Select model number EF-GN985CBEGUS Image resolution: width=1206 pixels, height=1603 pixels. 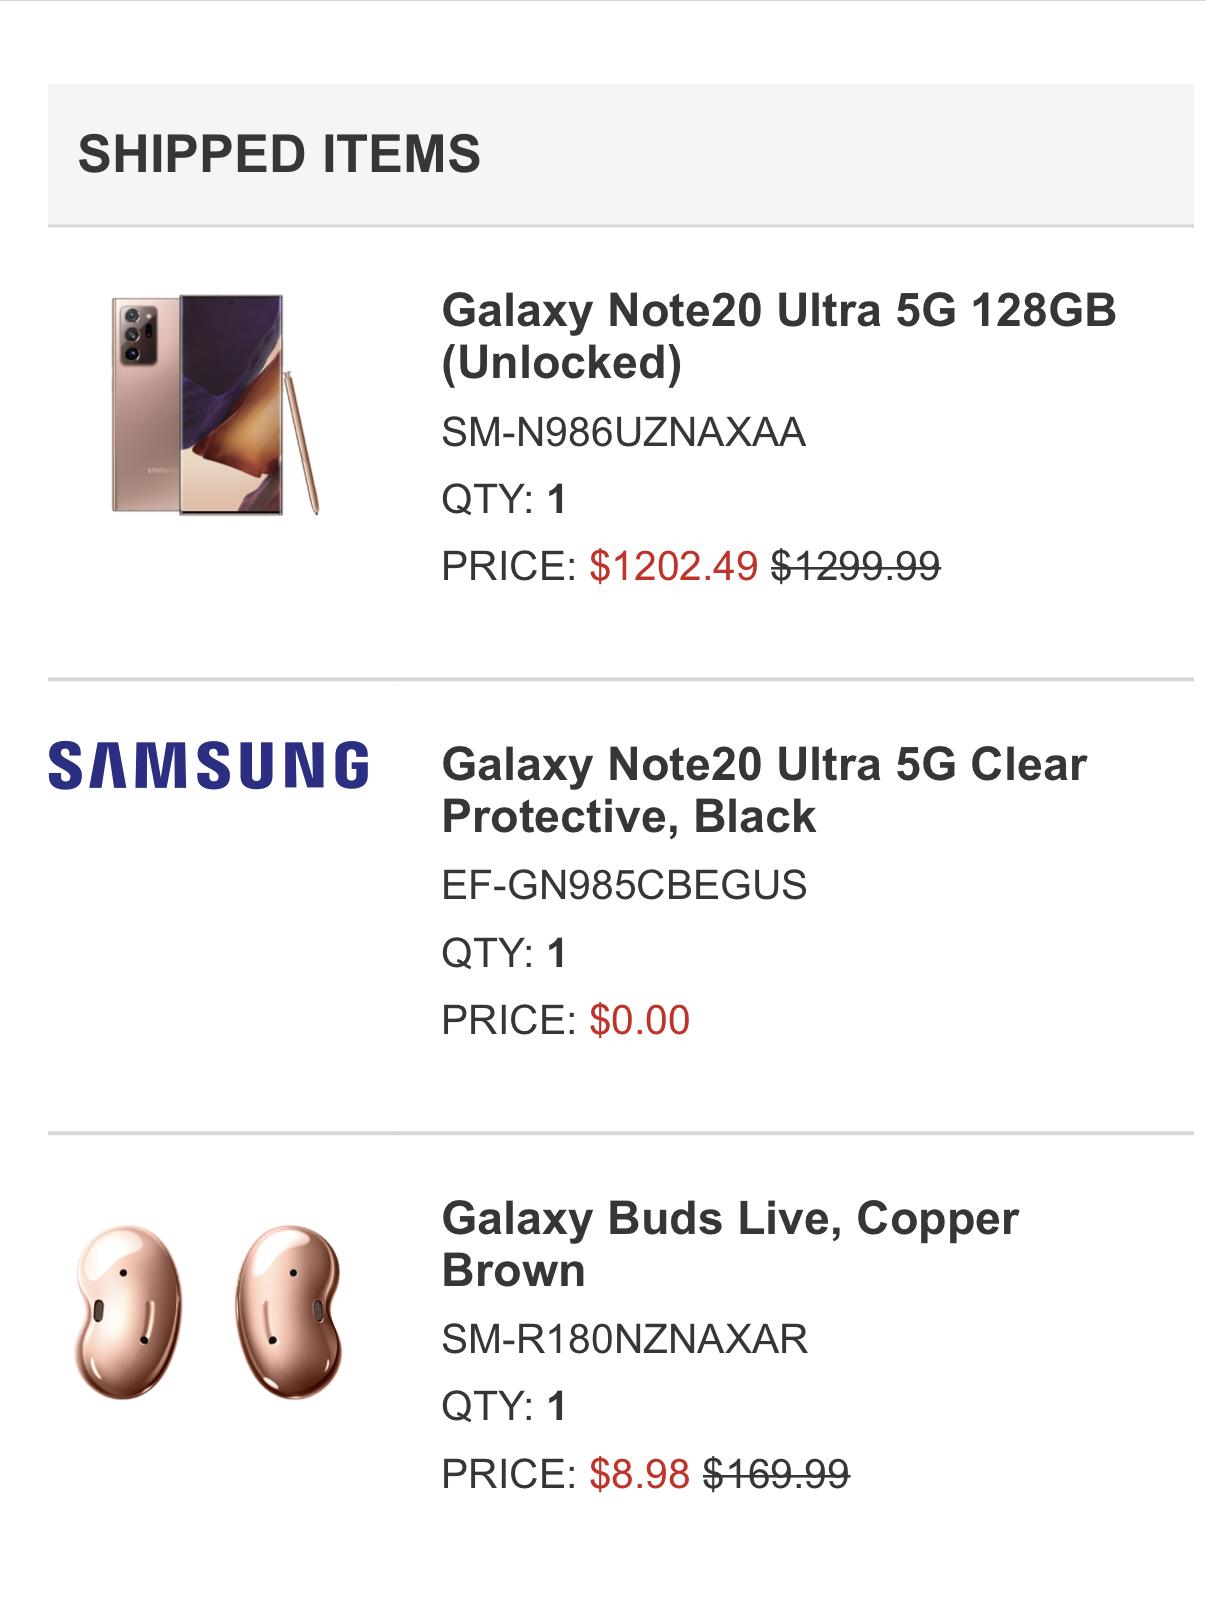pyautogui.click(x=624, y=886)
